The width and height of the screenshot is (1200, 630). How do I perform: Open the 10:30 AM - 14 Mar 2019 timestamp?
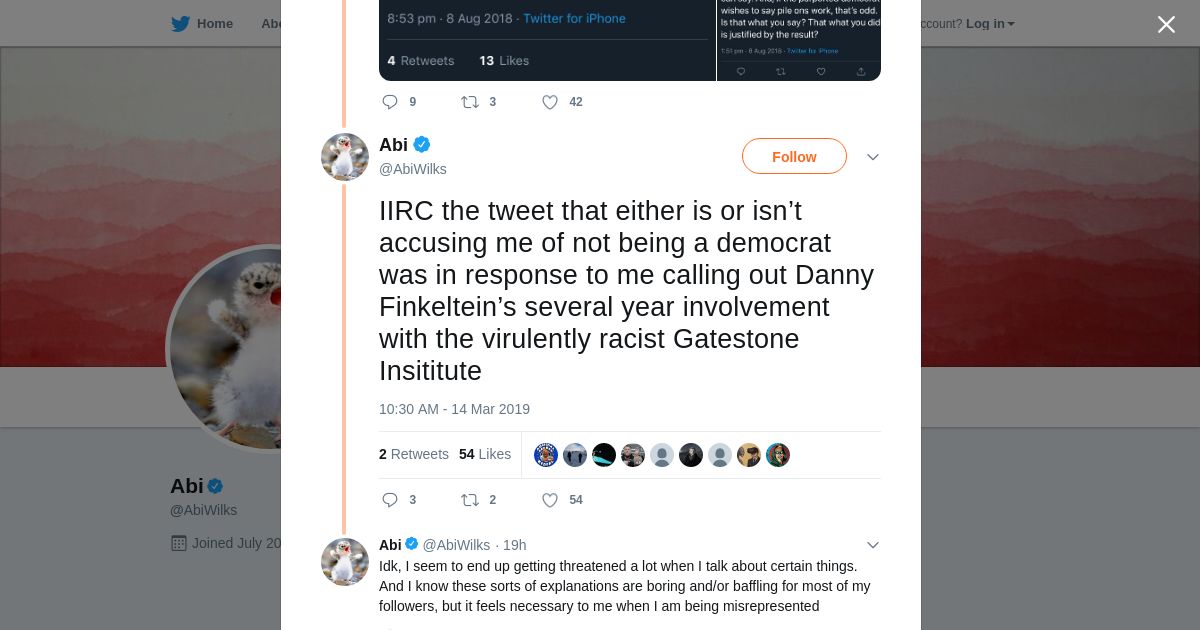454,409
